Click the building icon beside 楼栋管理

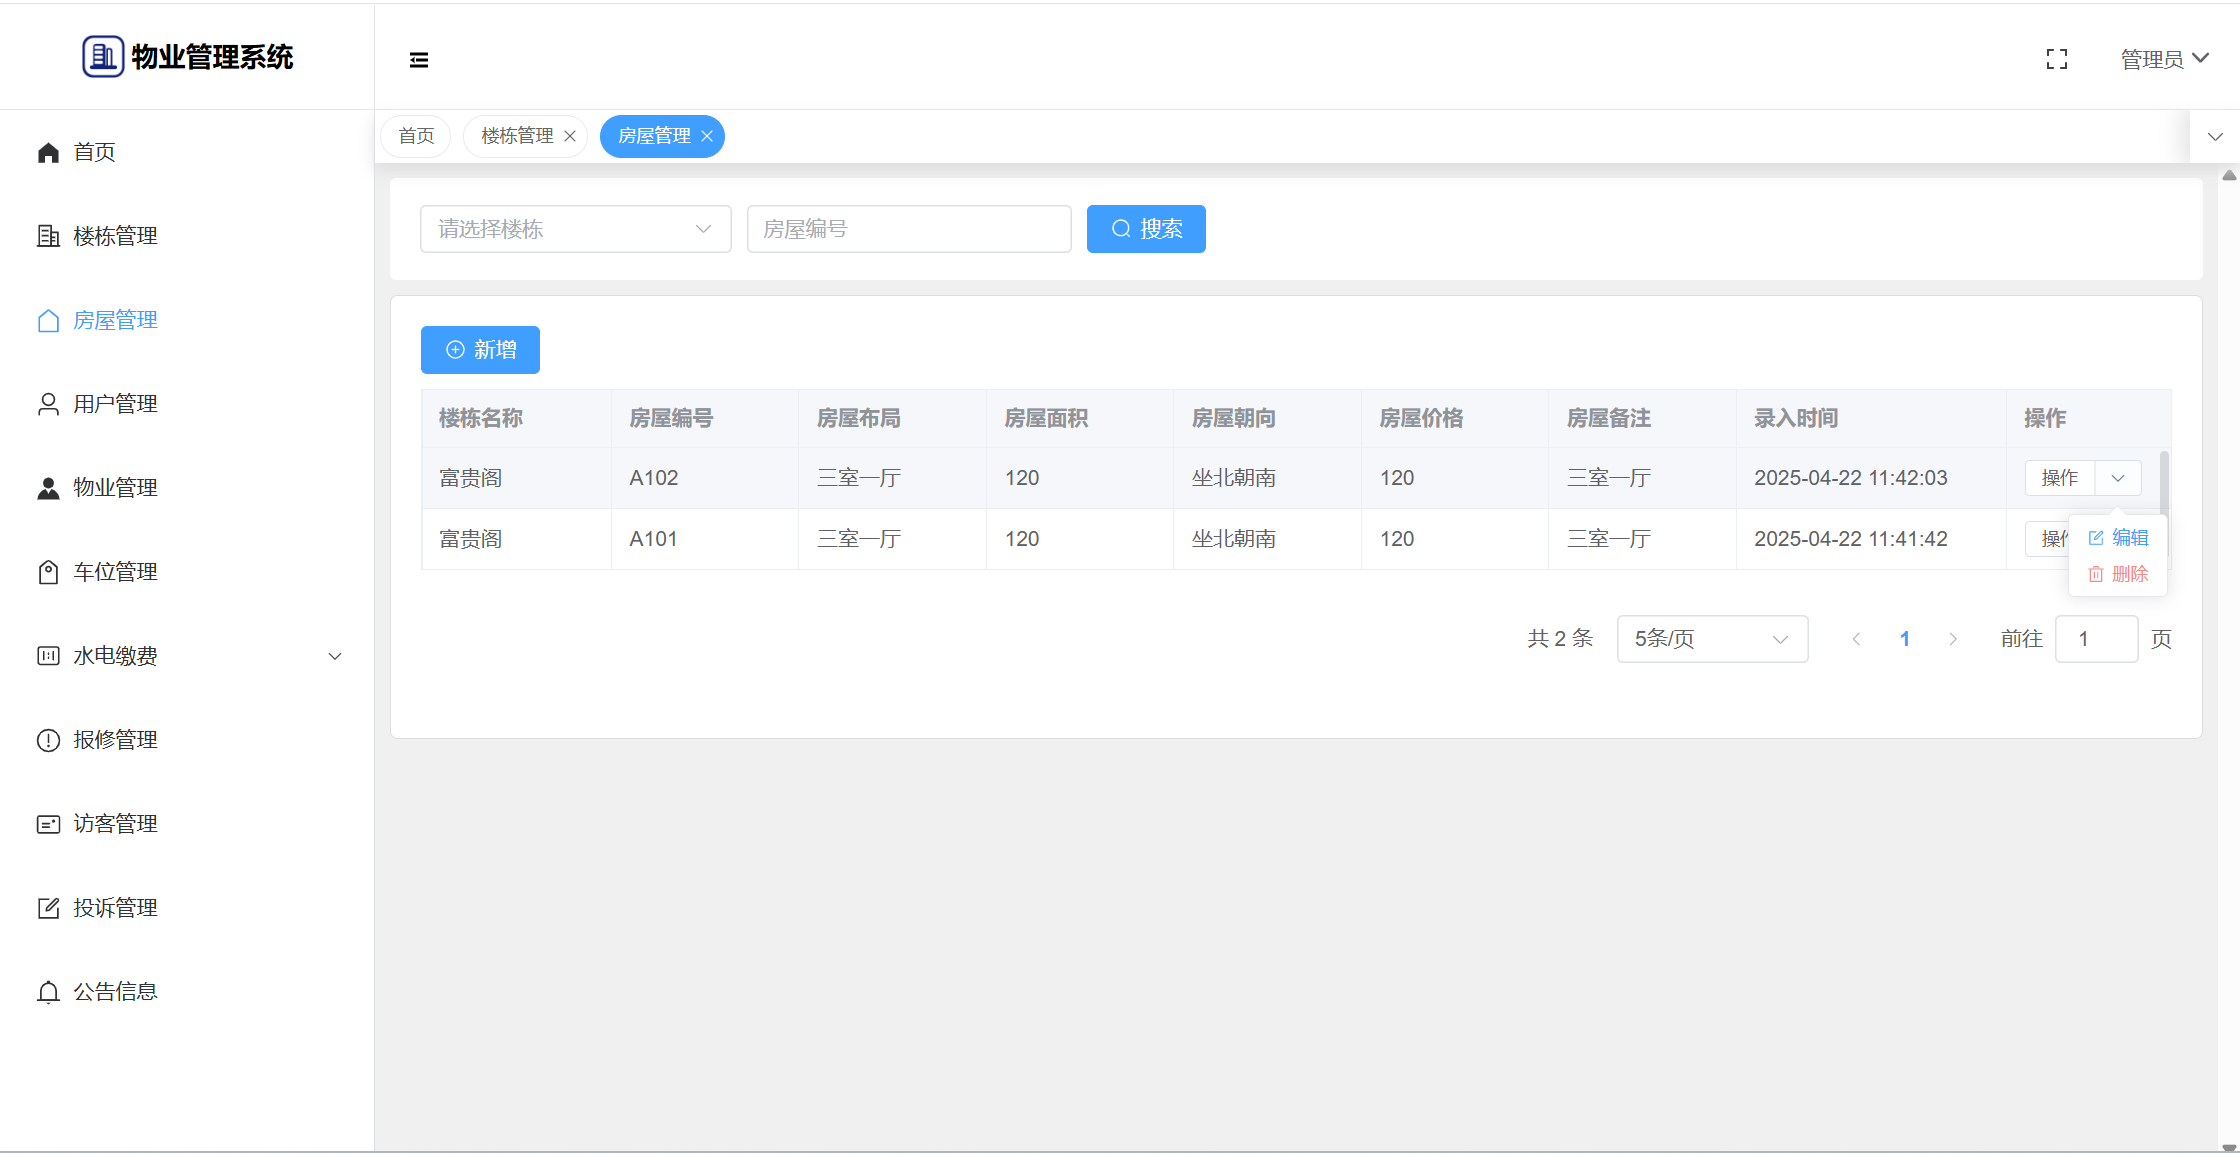[48, 236]
